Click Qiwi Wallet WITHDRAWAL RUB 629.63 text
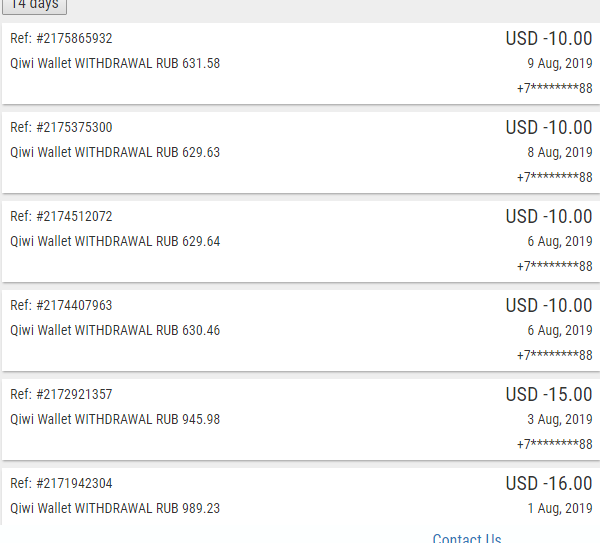This screenshot has height=543, width=600. [x=115, y=153]
